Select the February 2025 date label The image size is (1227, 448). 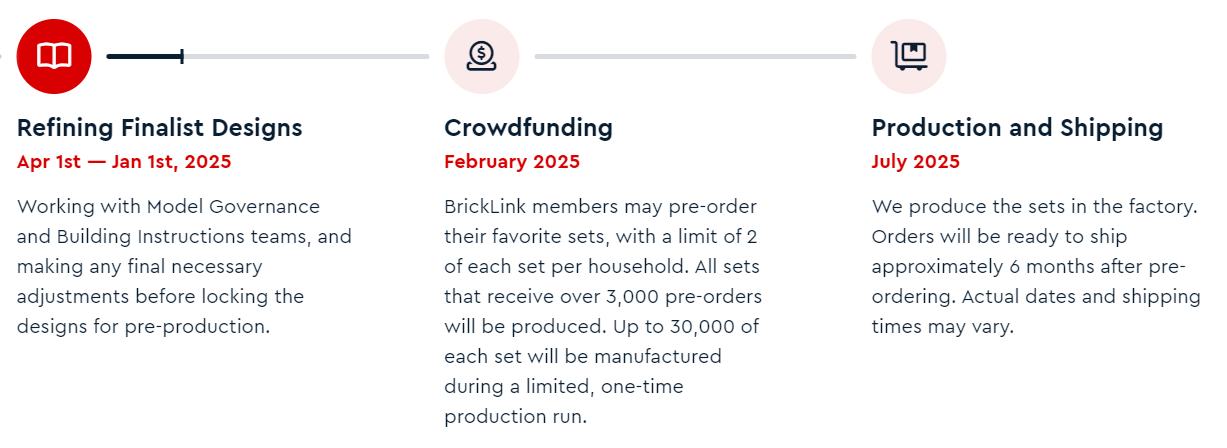click(512, 161)
